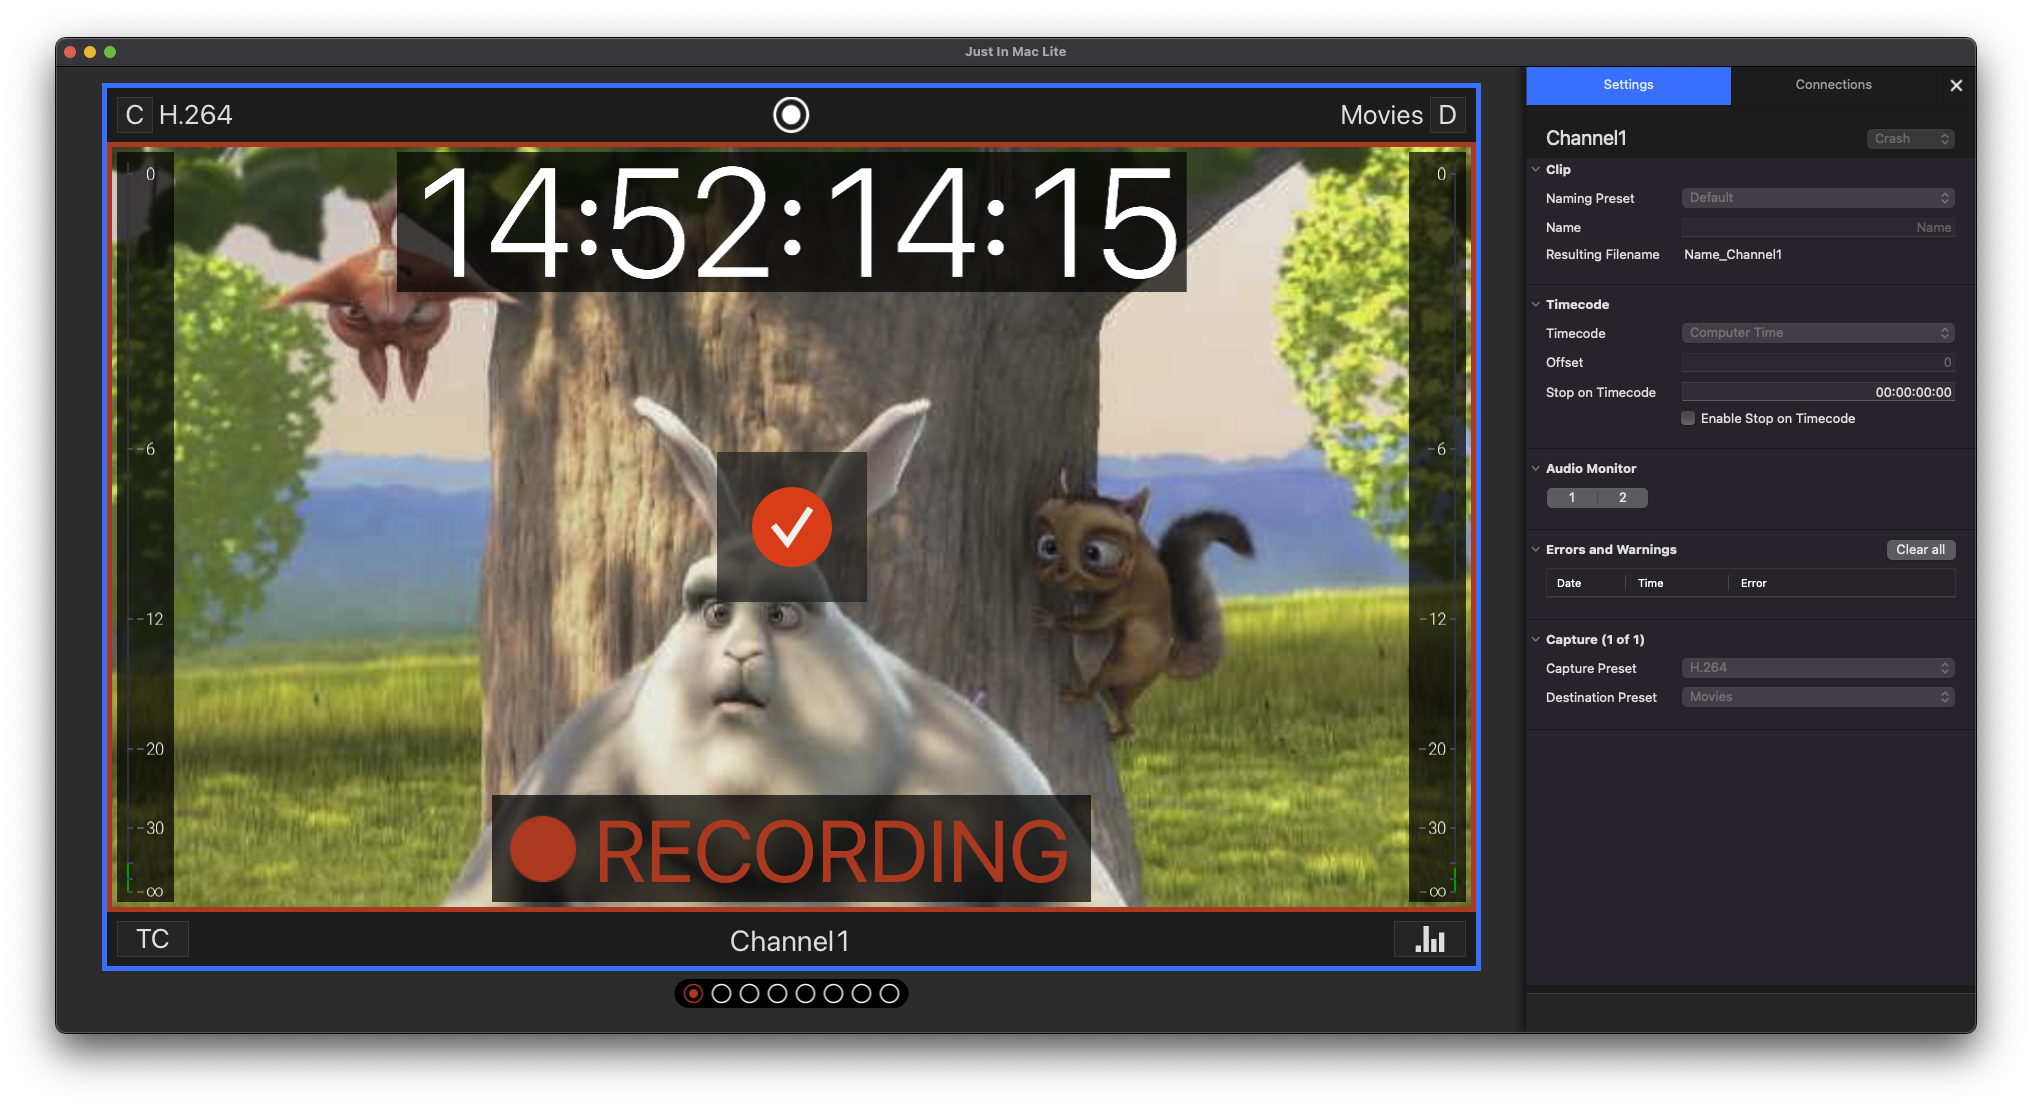Click the Movies destination label in viewer
This screenshot has width=2032, height=1107.
click(x=1381, y=115)
